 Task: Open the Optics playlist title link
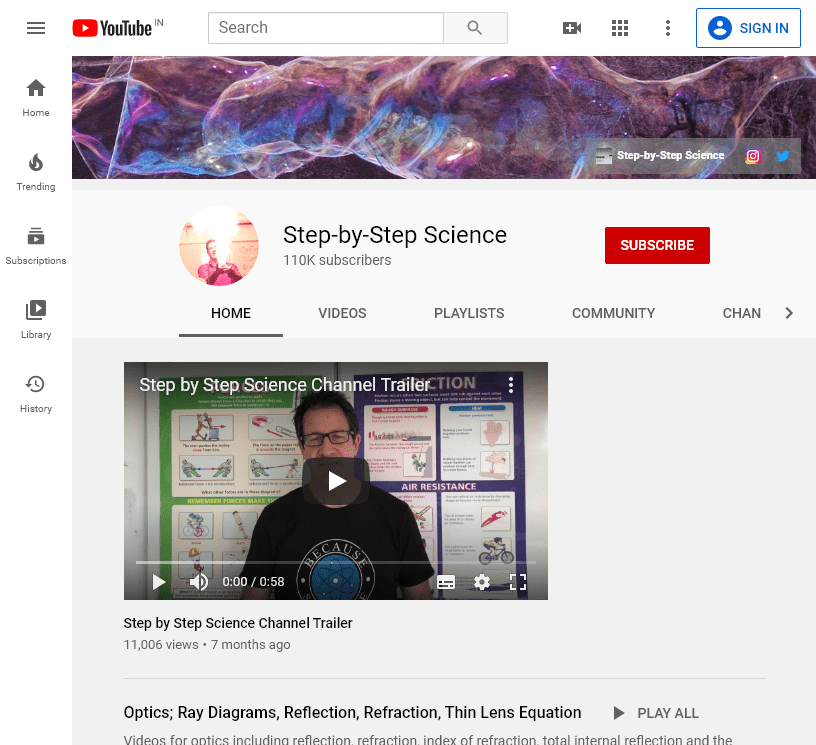(352, 712)
